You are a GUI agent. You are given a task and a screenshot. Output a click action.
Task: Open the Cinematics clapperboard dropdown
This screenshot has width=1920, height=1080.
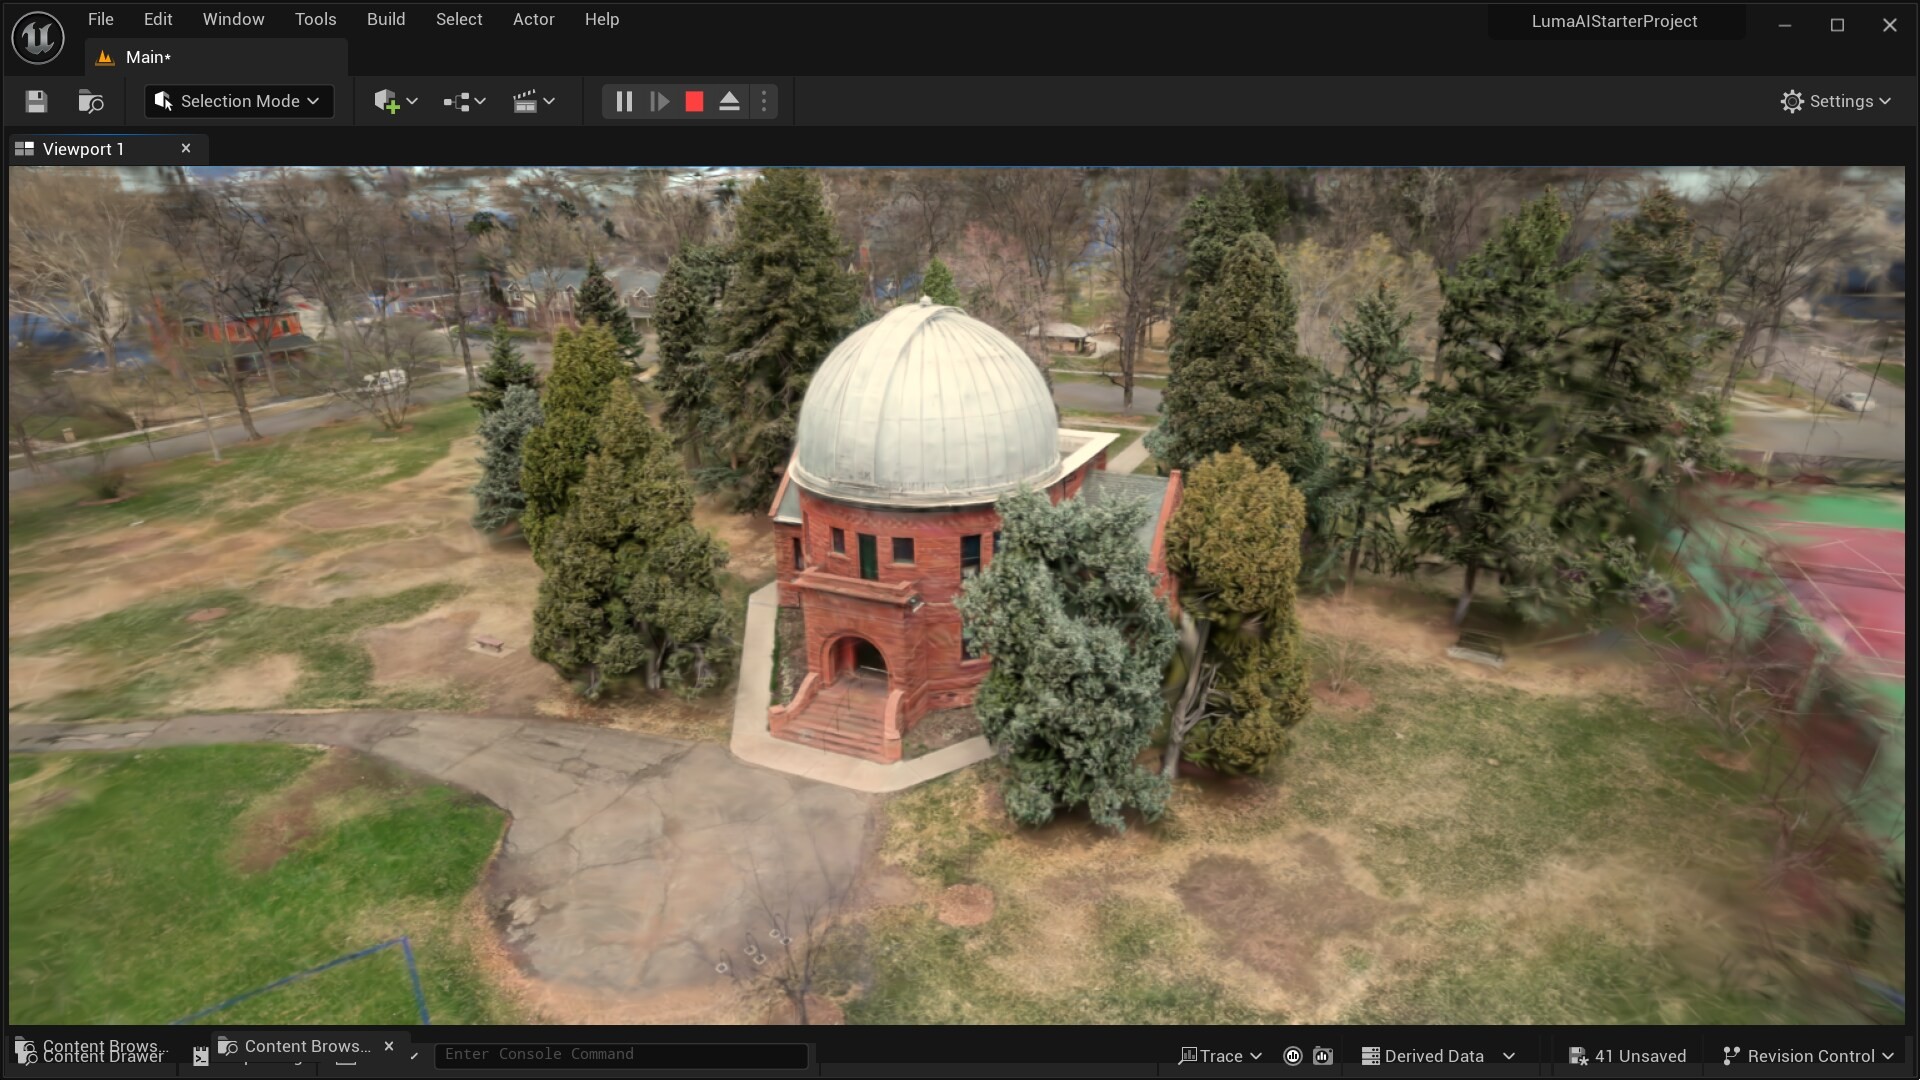tap(533, 101)
